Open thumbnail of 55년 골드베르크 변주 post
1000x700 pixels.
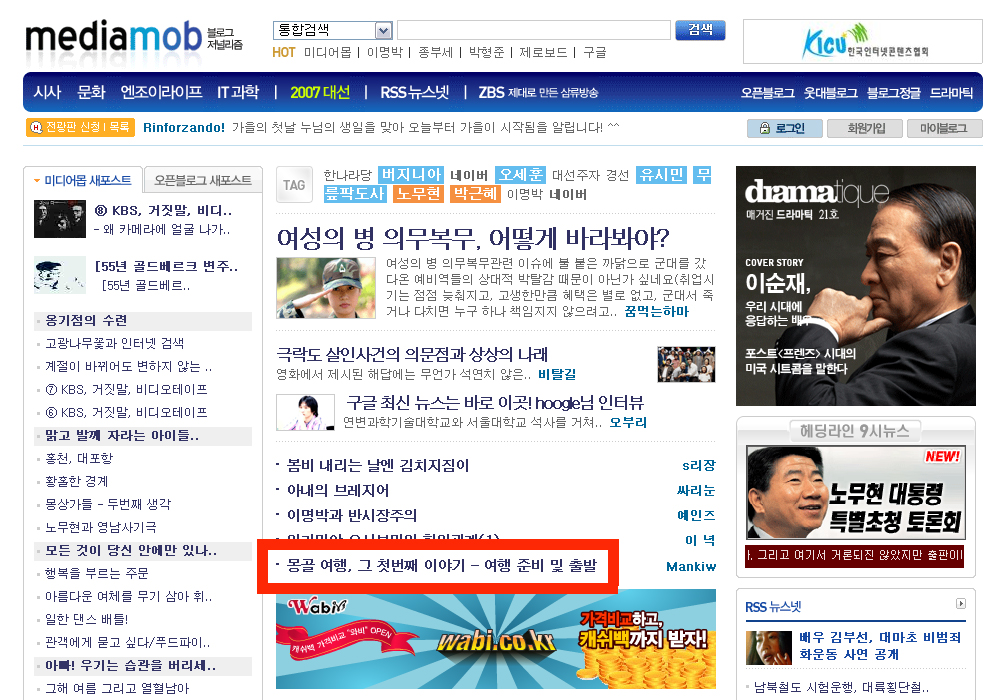tap(59, 275)
